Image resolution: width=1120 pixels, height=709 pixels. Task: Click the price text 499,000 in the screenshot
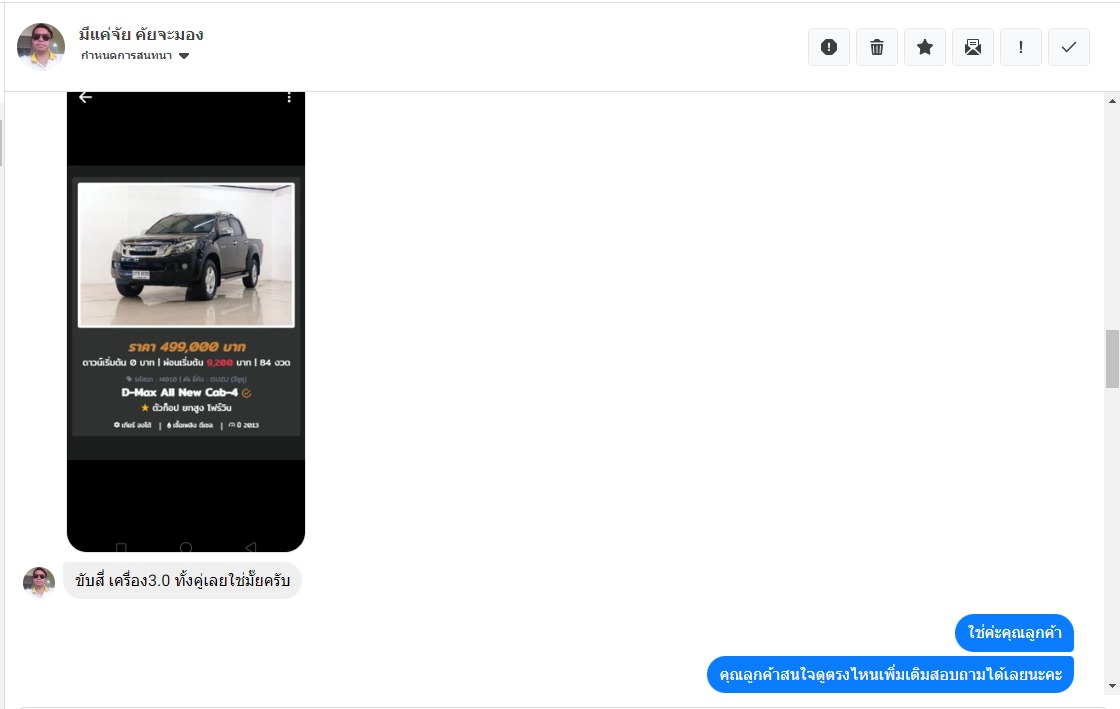click(x=189, y=347)
